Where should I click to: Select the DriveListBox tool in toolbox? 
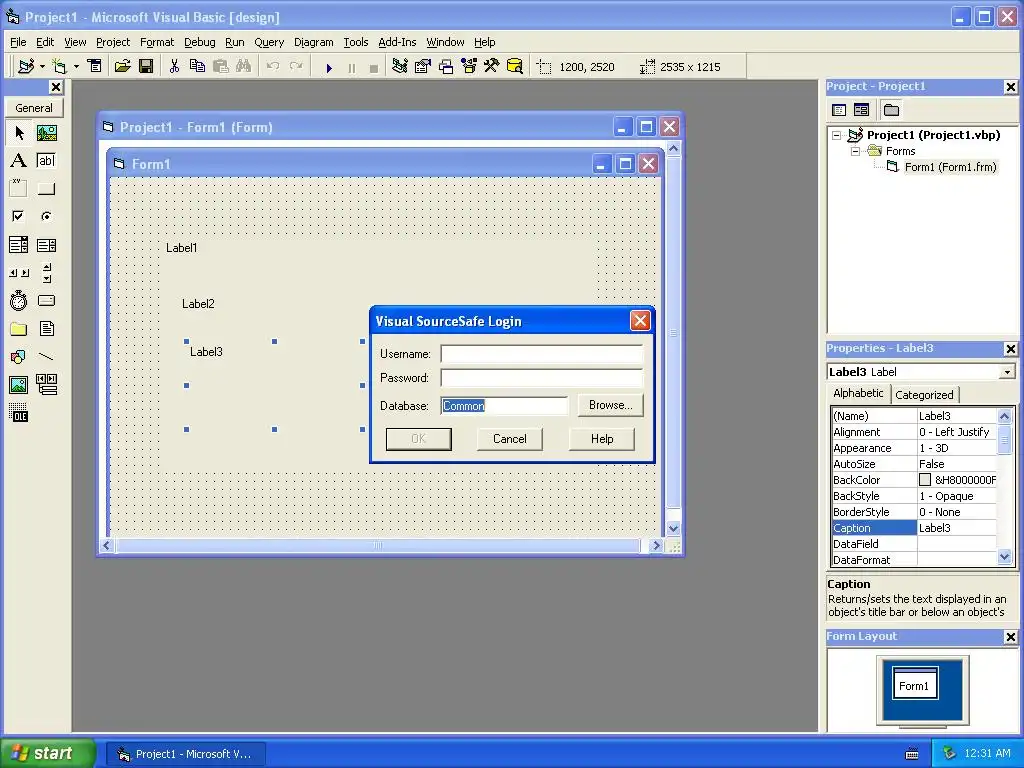click(x=46, y=300)
